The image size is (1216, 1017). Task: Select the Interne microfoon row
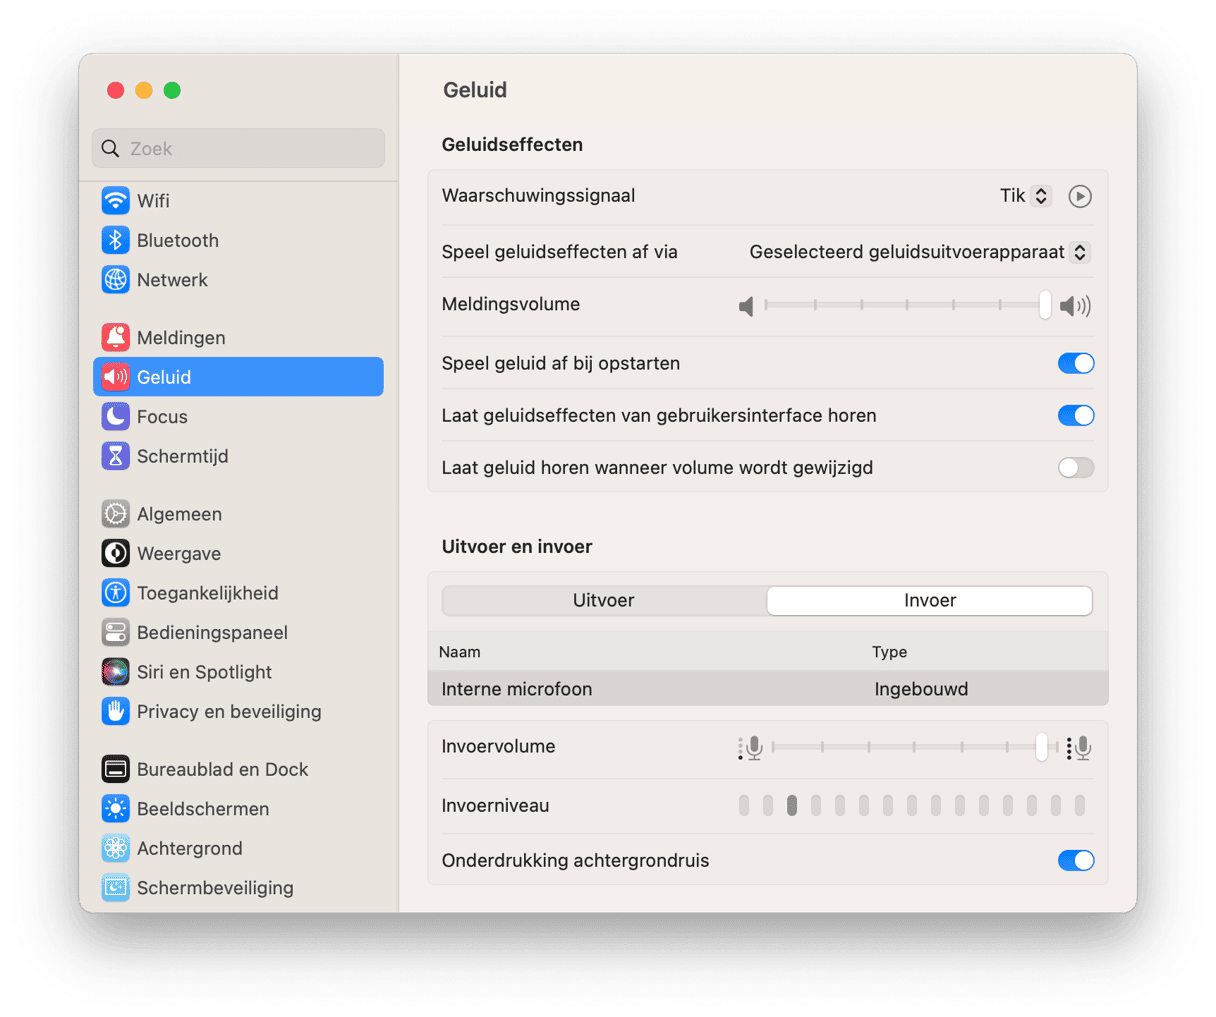pos(768,689)
